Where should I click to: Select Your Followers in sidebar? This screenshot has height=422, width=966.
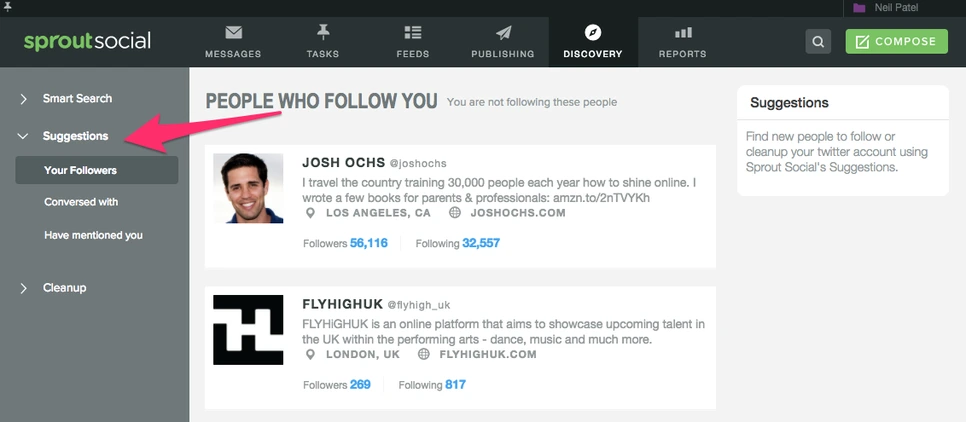coord(81,170)
